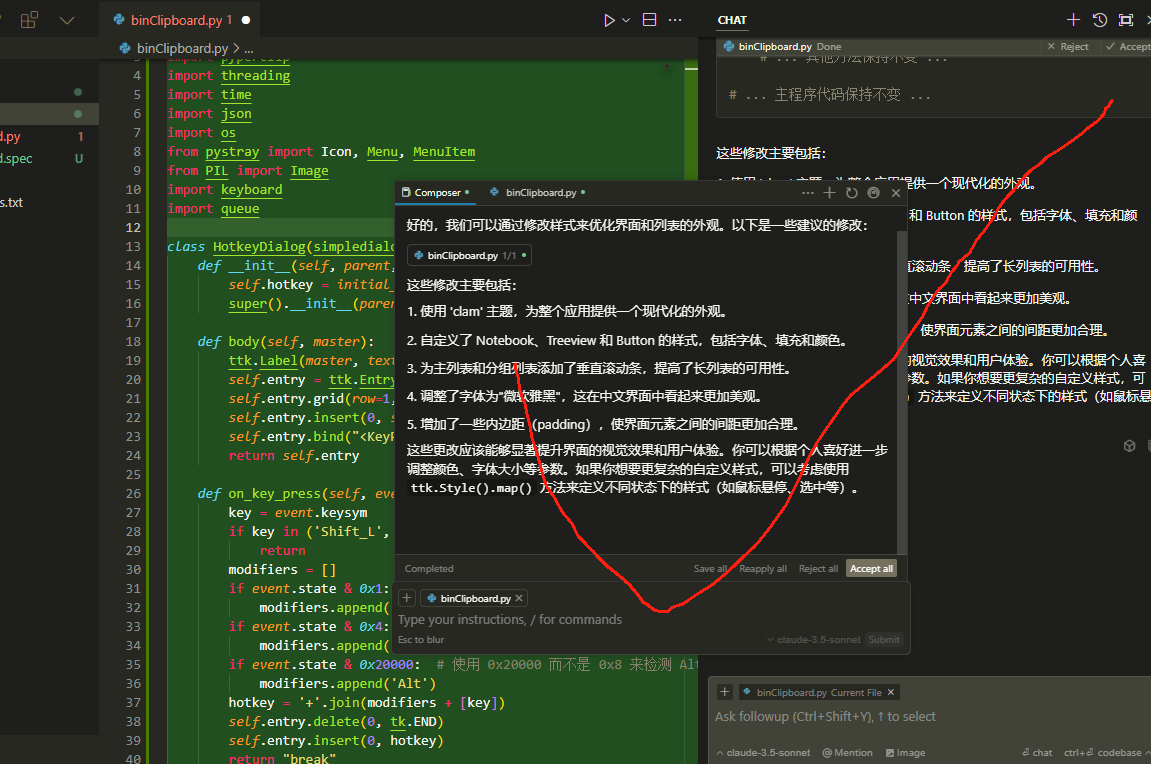Click the Reject all button

818,569
